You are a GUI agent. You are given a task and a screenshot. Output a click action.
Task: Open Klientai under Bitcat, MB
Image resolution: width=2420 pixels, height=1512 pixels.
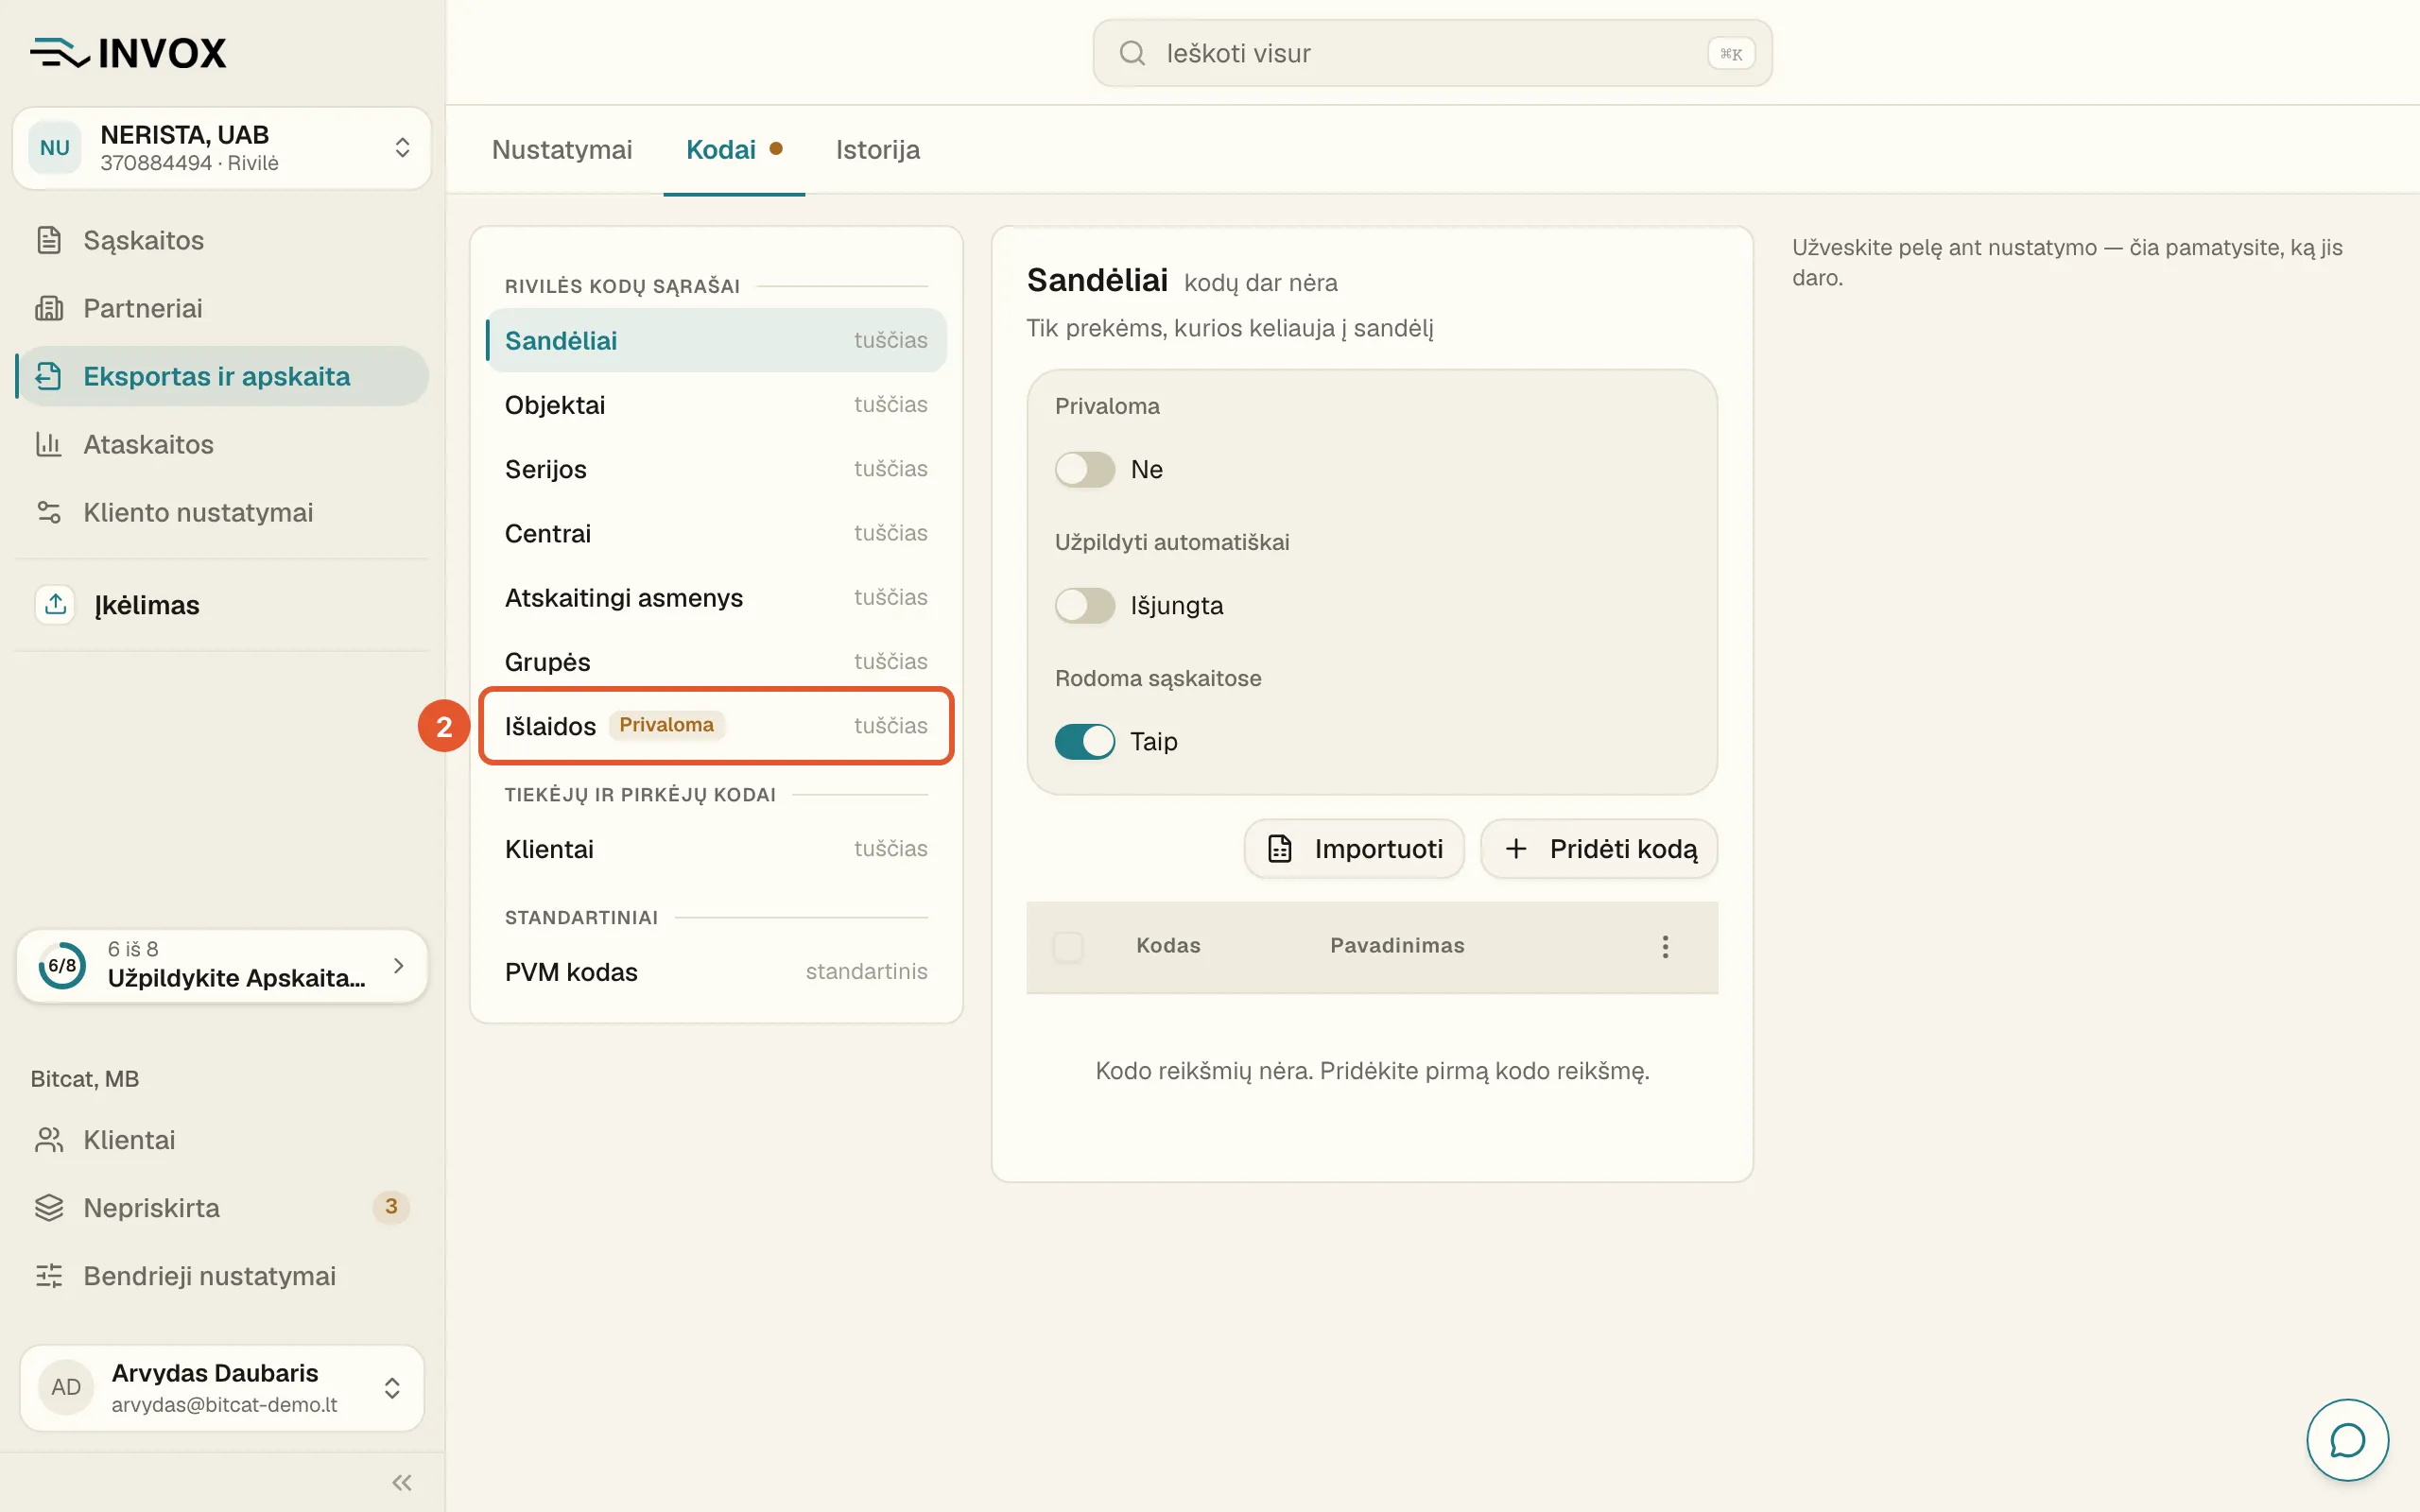pyautogui.click(x=222, y=1140)
